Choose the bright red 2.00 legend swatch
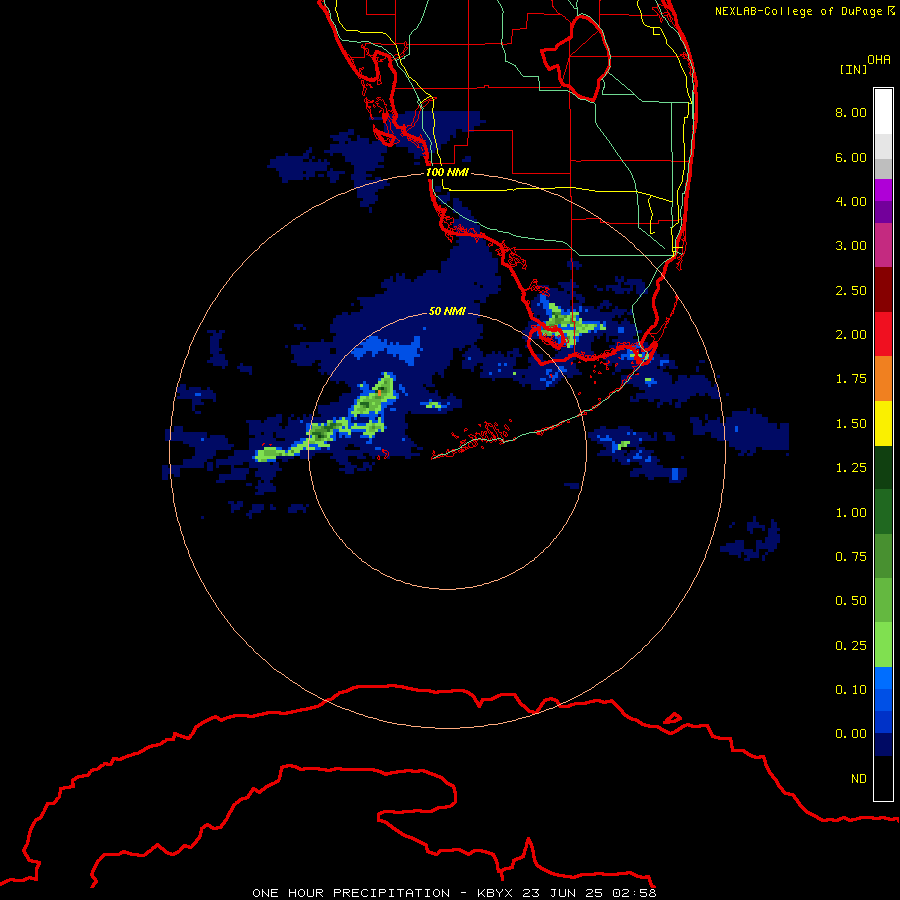 click(x=883, y=334)
